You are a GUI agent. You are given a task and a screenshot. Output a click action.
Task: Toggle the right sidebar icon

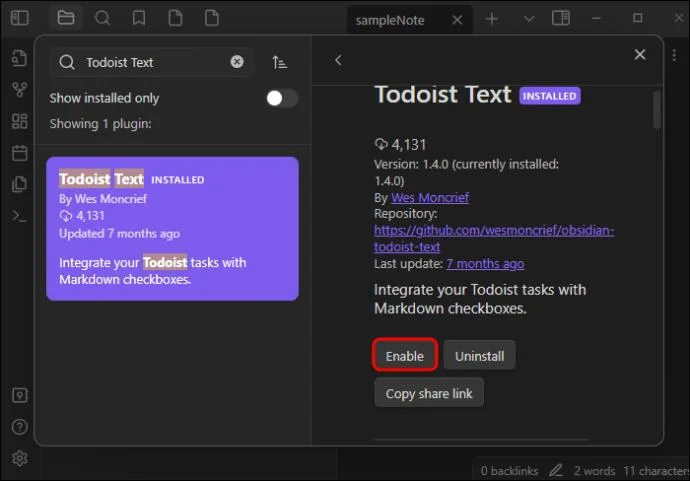click(561, 18)
